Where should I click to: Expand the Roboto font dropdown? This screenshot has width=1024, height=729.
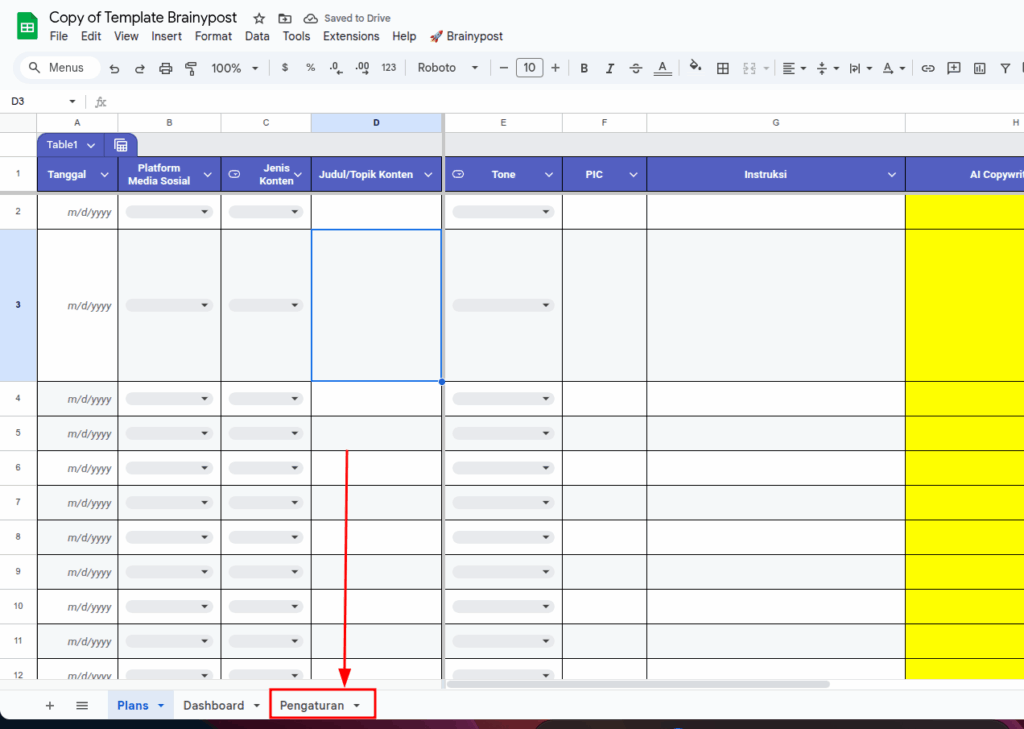tap(448, 68)
